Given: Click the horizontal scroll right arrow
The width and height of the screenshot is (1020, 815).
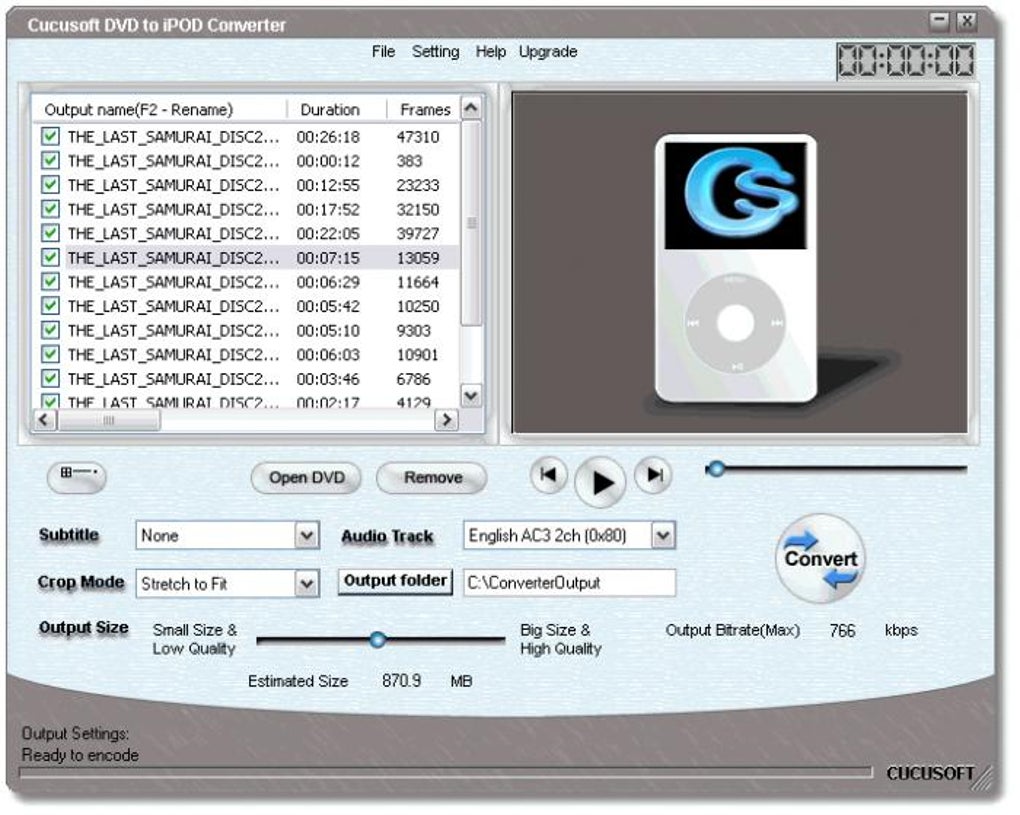Looking at the screenshot, I should (446, 420).
